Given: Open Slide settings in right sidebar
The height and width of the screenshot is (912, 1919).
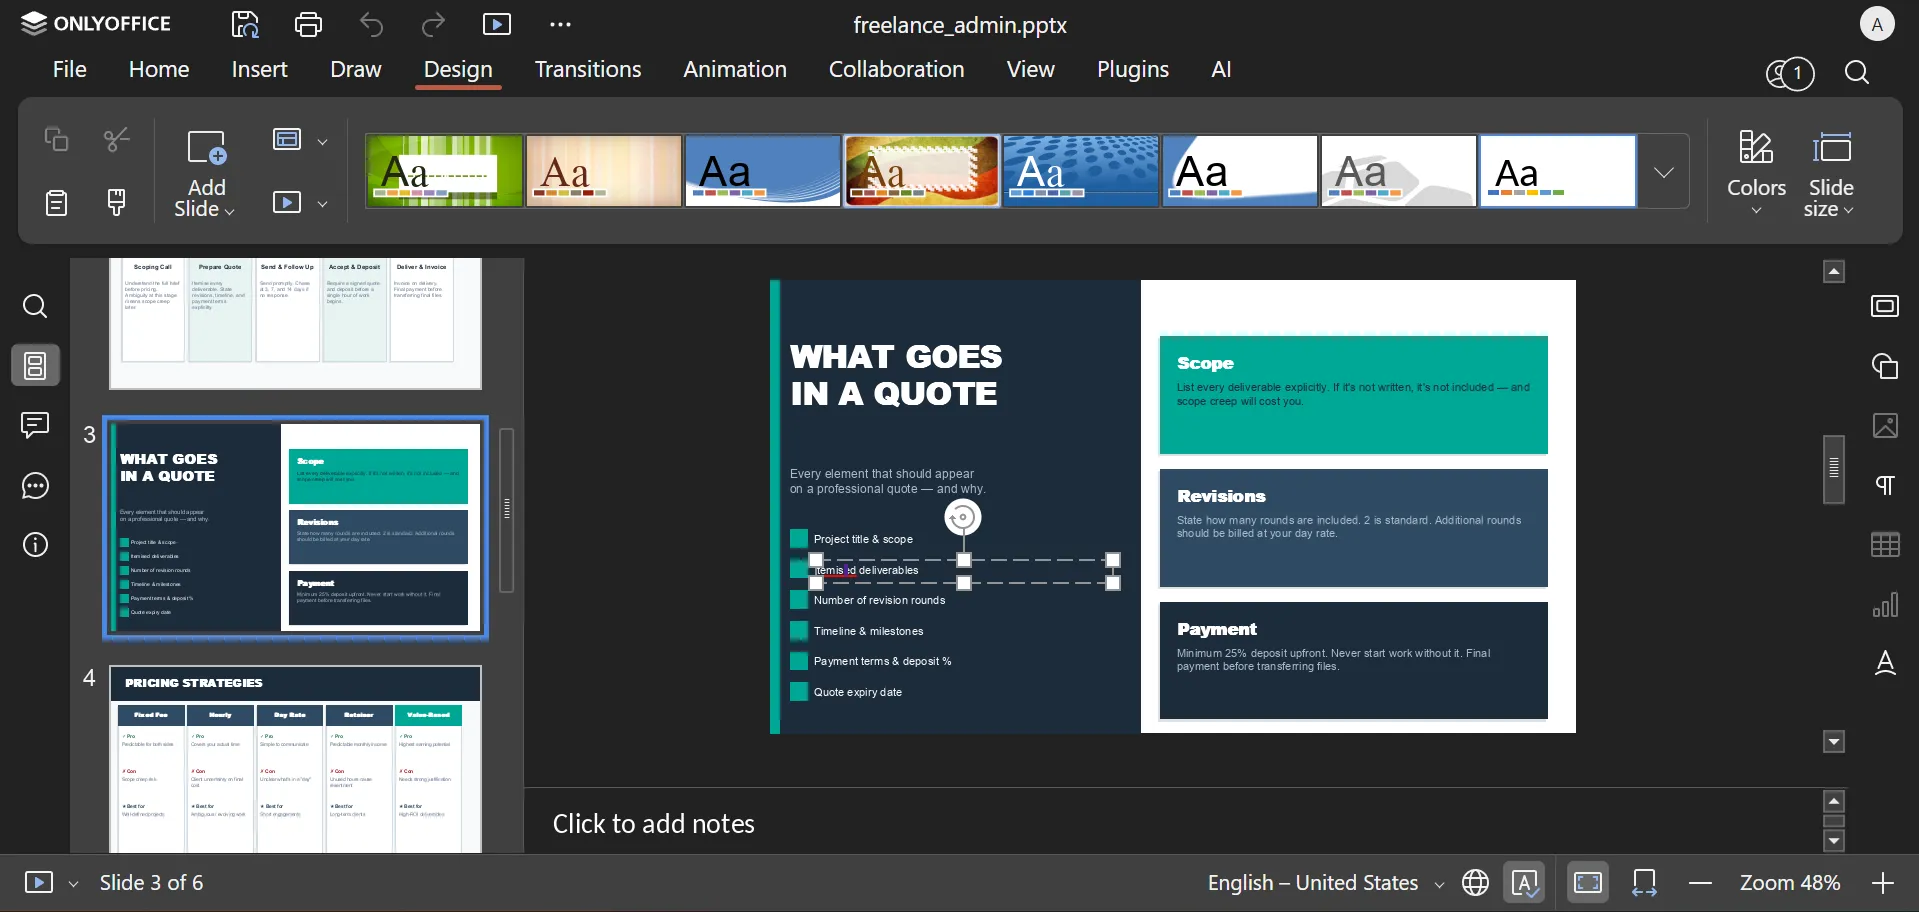Looking at the screenshot, I should point(1885,306).
